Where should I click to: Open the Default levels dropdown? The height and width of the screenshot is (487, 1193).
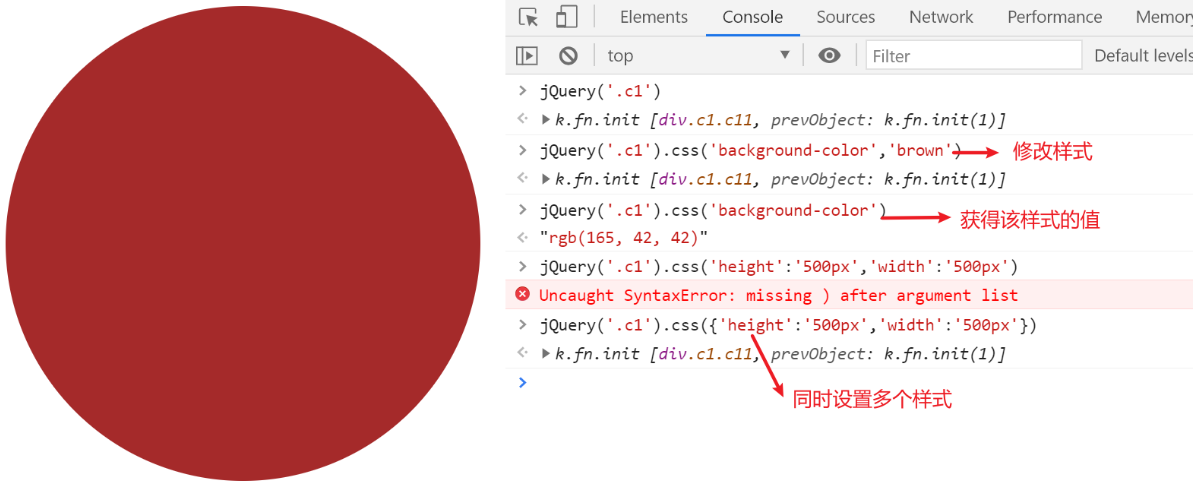point(1143,56)
